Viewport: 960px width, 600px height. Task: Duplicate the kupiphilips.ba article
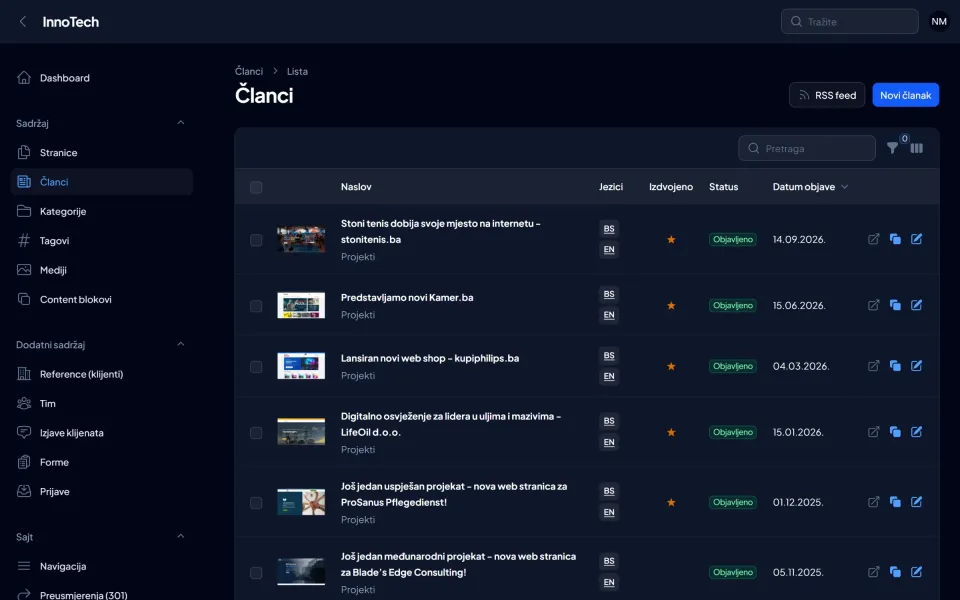(895, 366)
